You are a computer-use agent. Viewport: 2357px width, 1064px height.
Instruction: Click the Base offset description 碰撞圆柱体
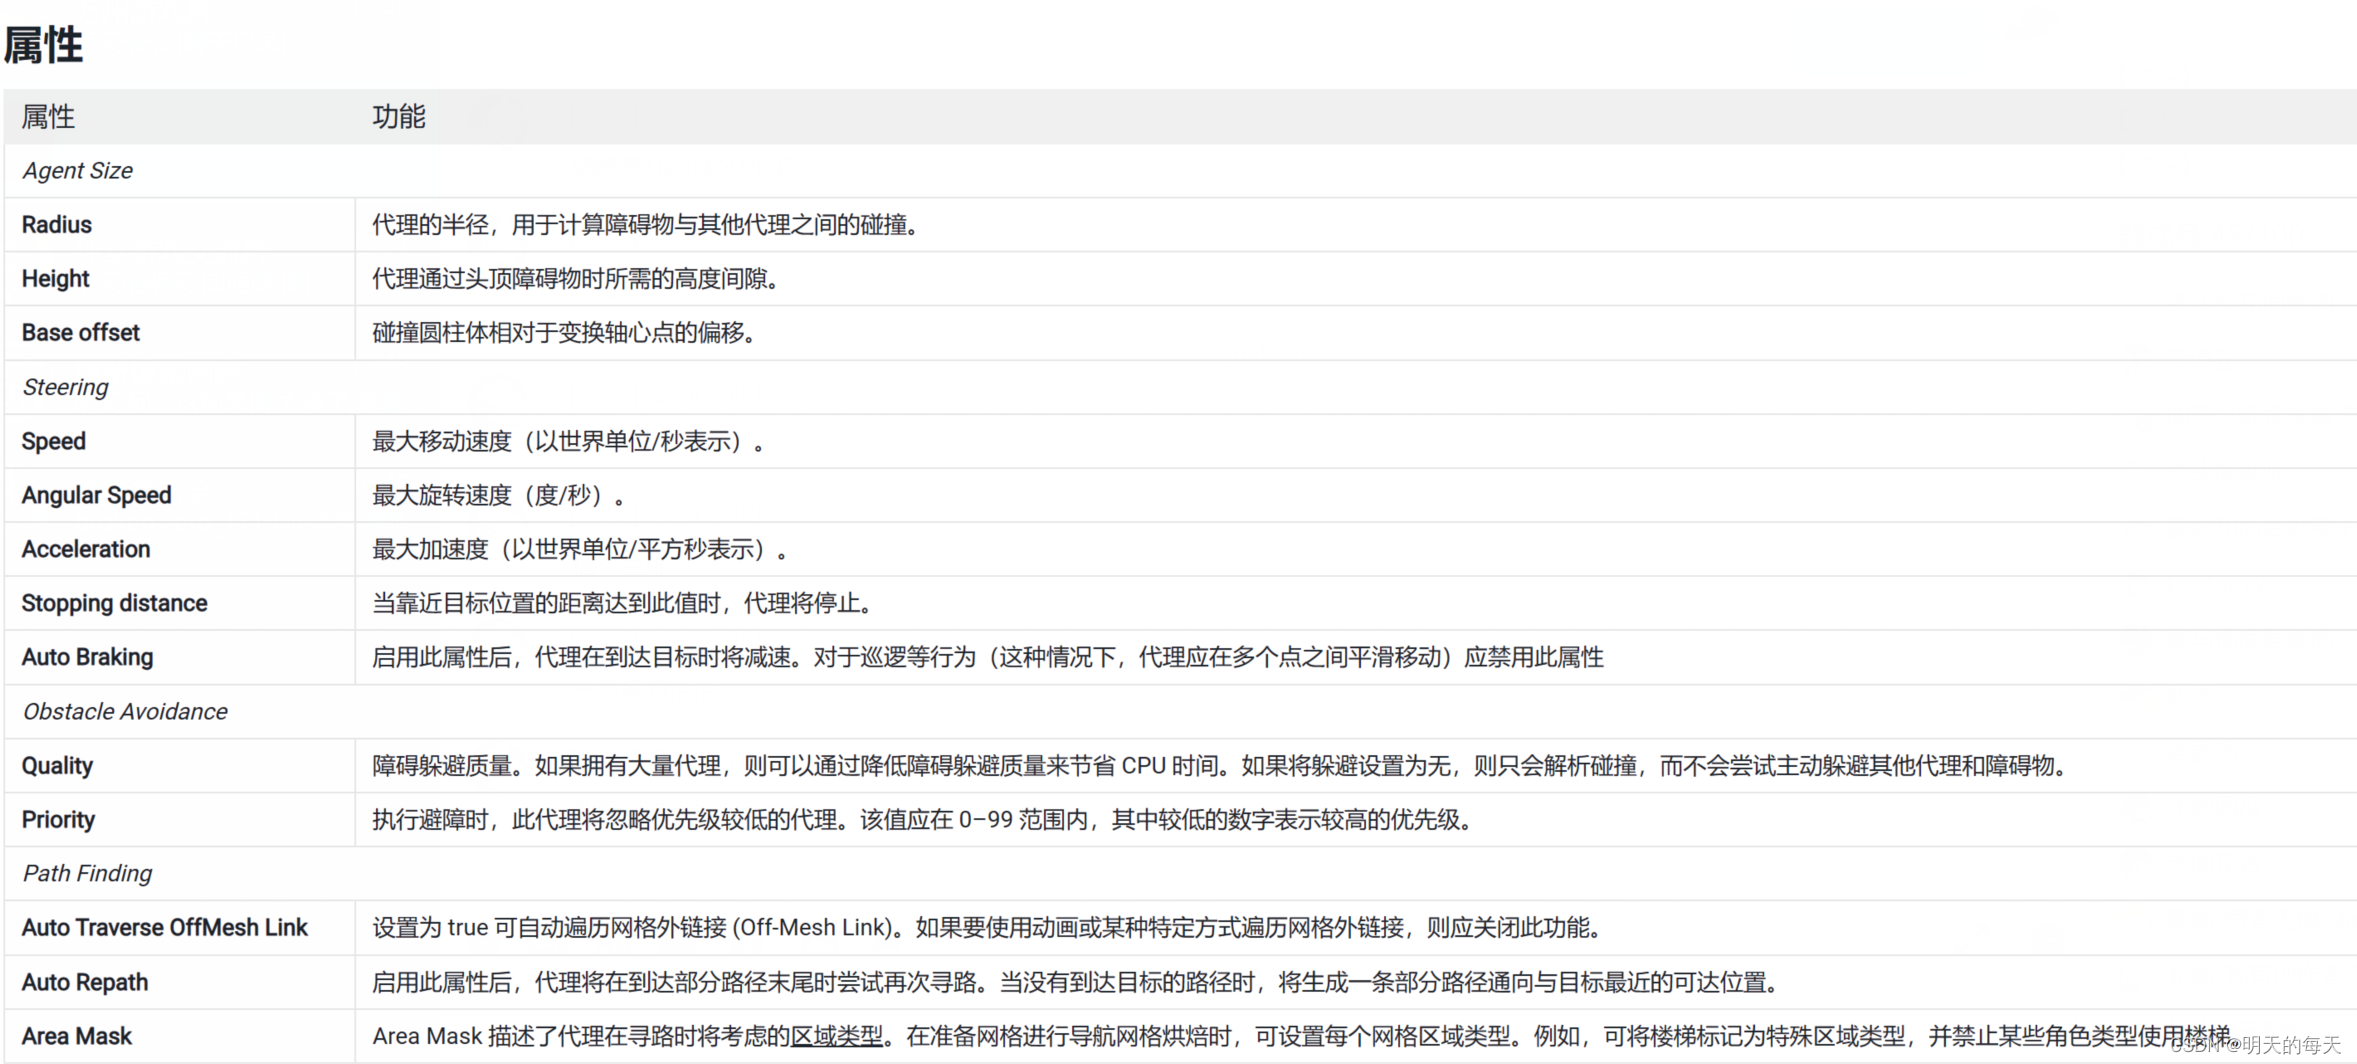565,333
